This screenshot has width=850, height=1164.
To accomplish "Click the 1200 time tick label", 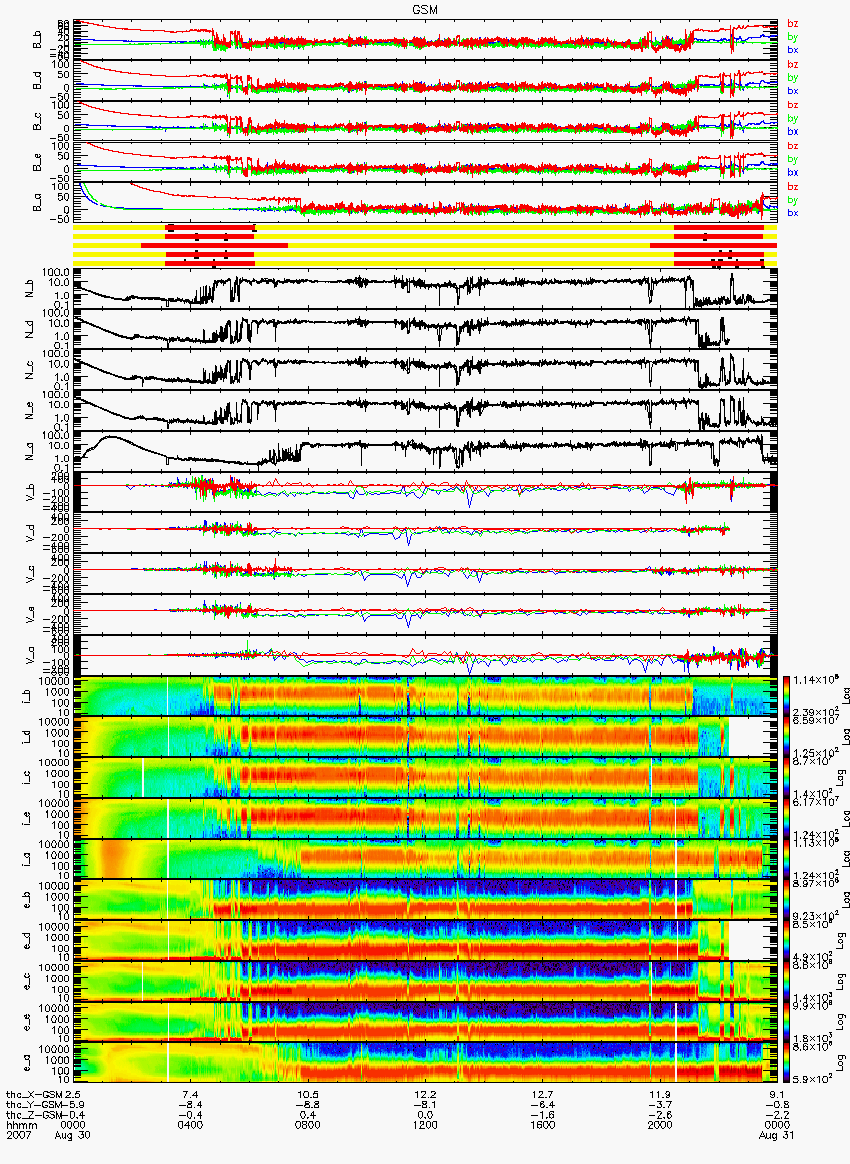I will (425, 1124).
